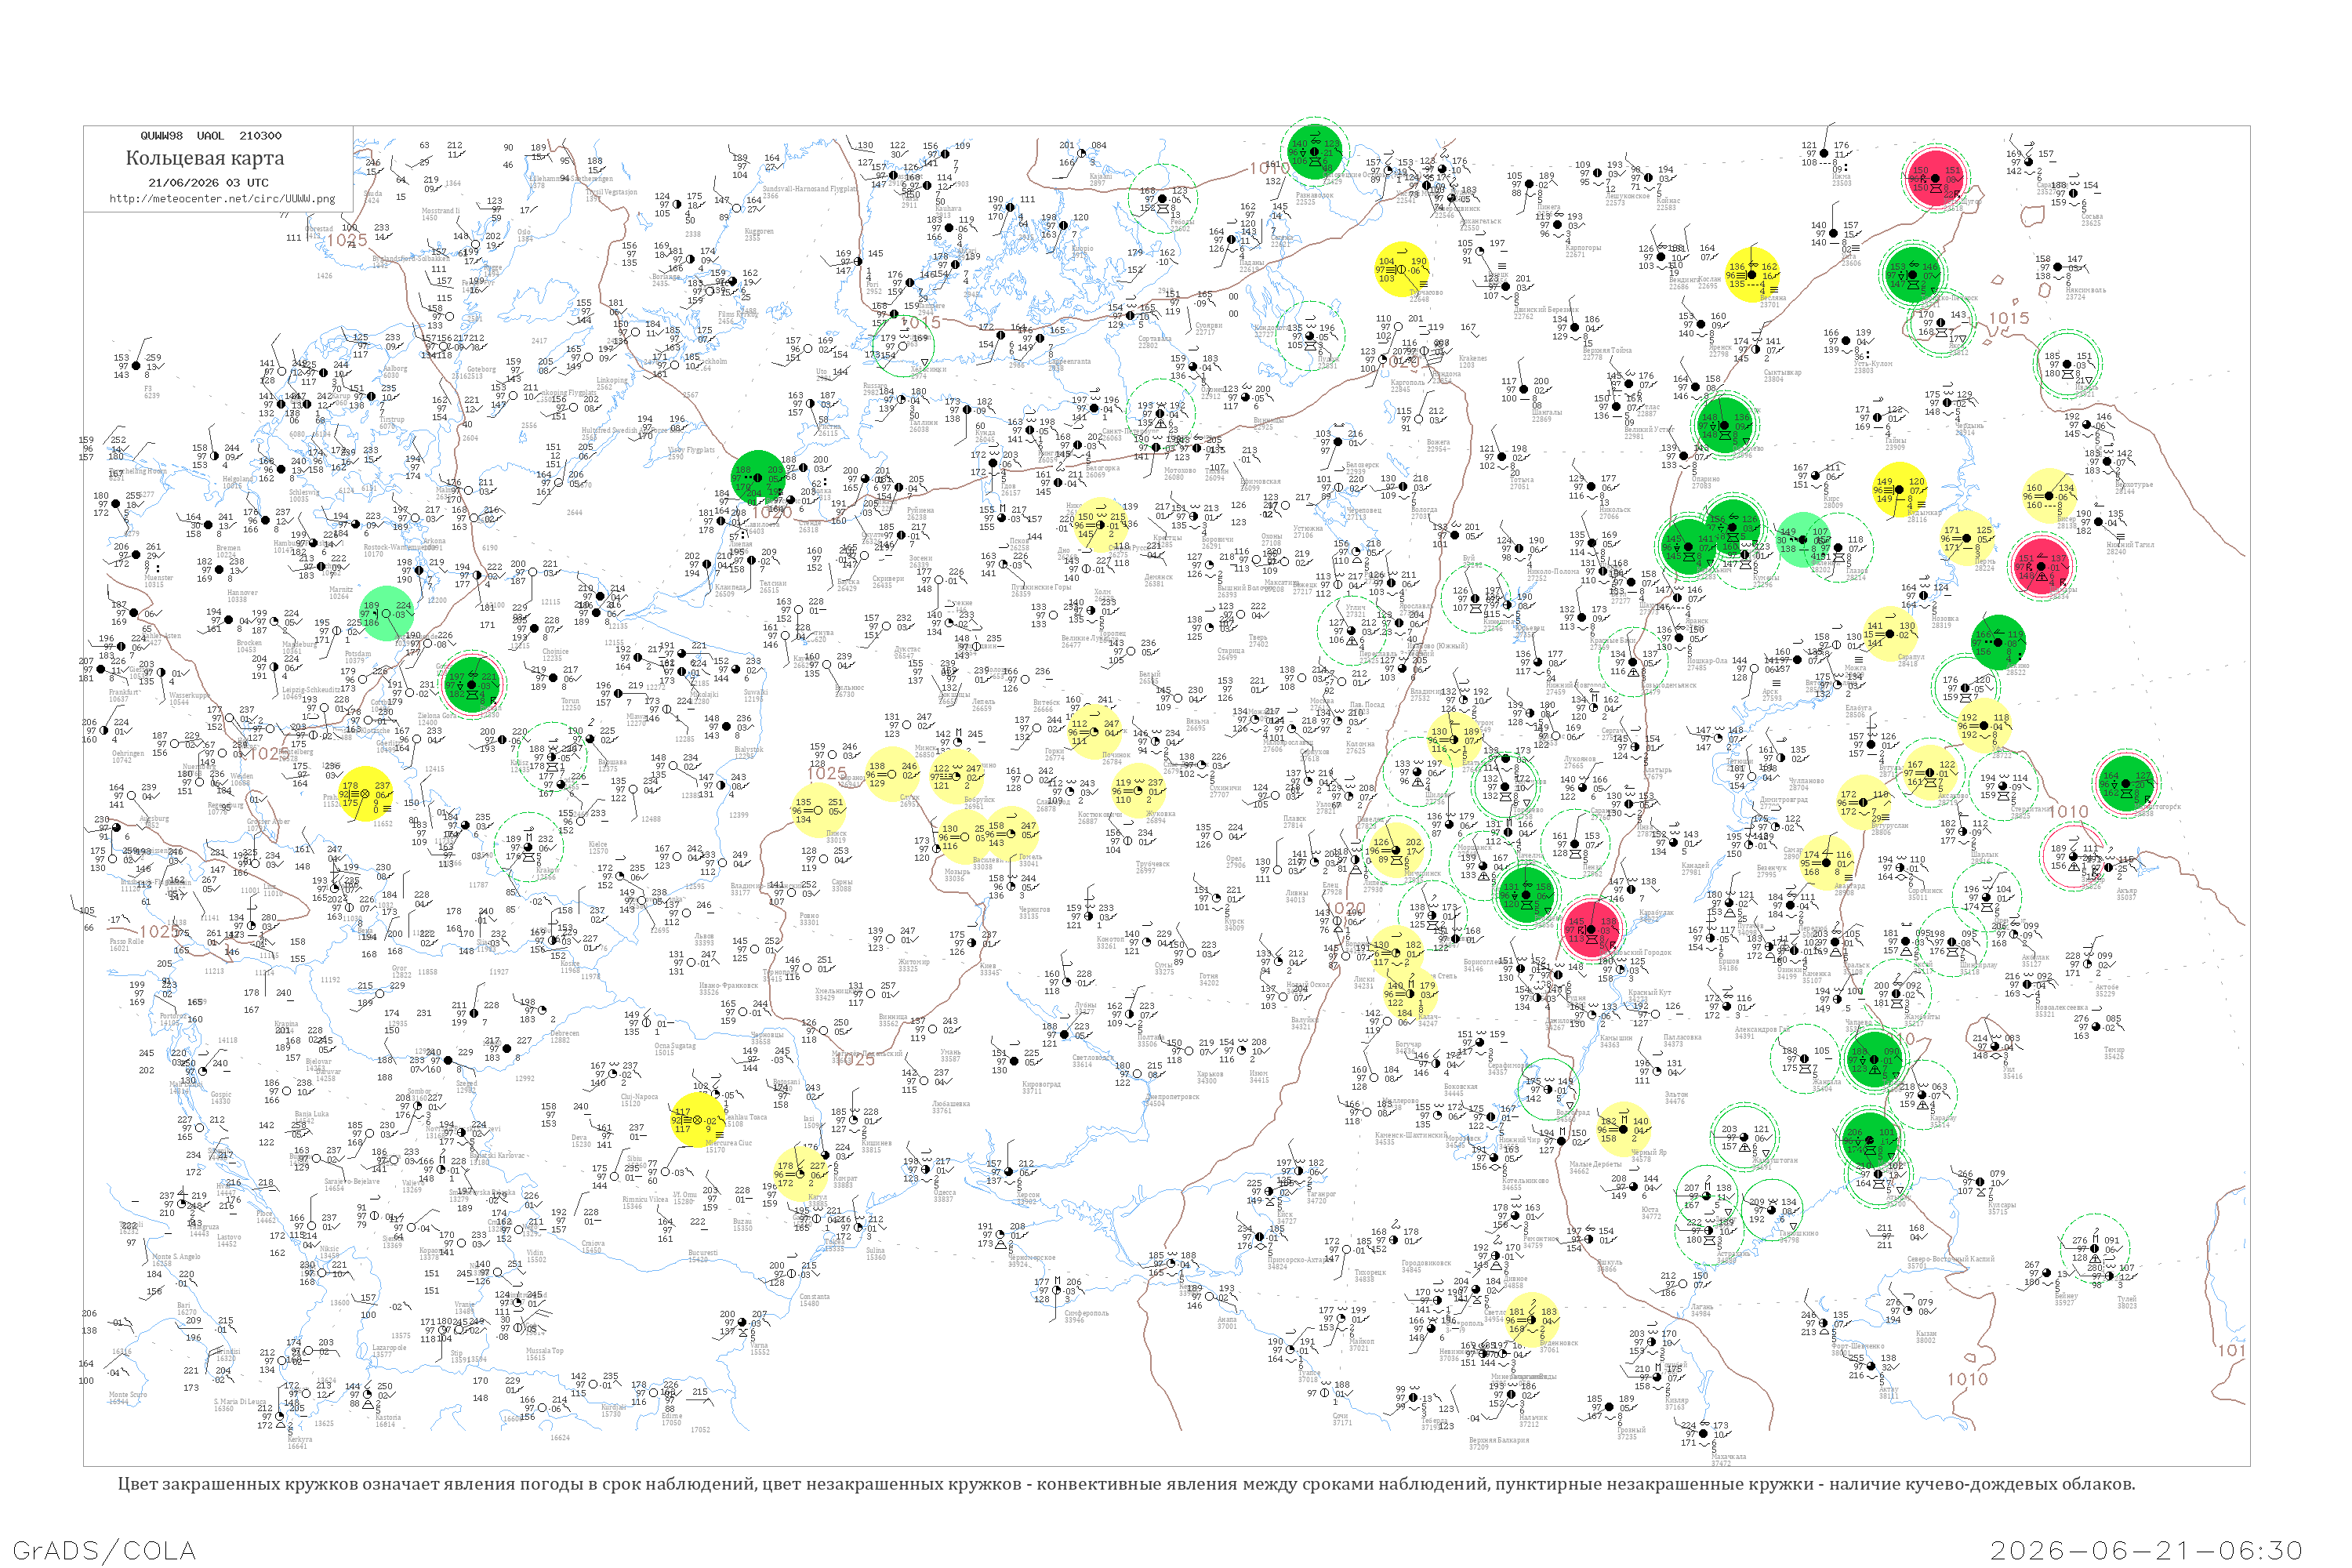
Task: Click the "GrADS/COLA" credit text
Action: click(104, 1550)
